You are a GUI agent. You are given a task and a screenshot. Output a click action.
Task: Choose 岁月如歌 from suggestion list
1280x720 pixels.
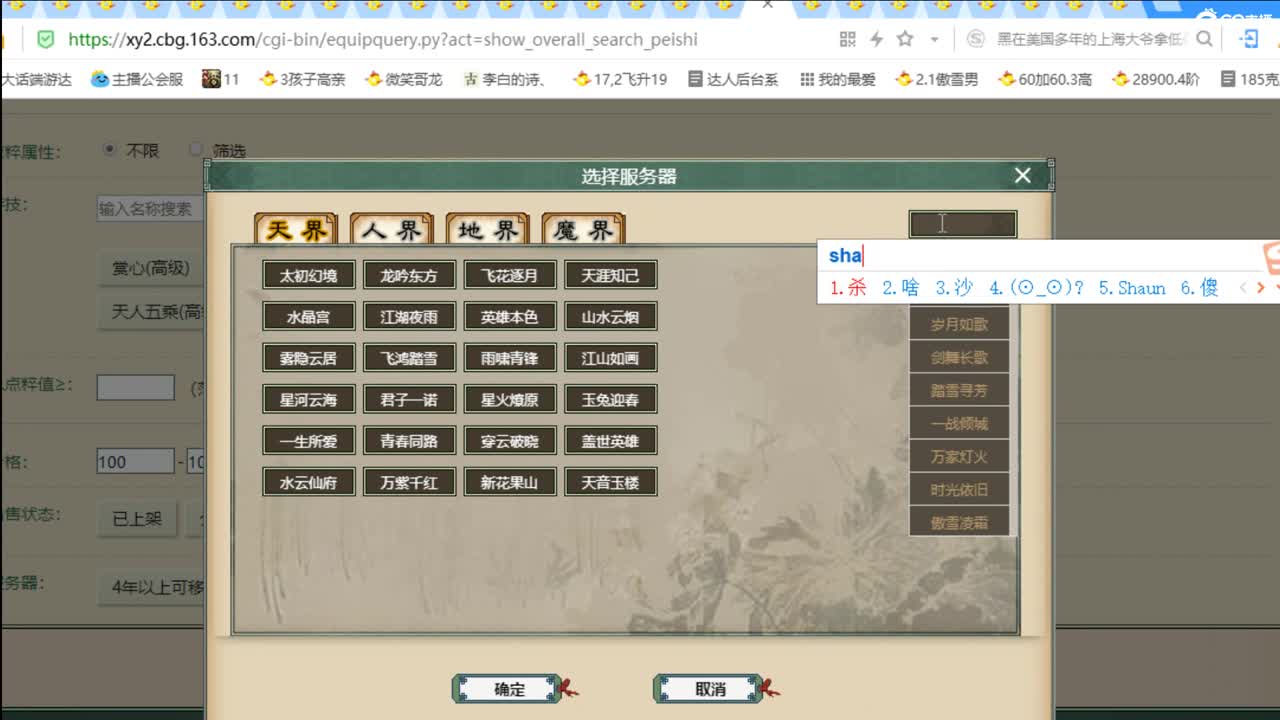[959, 324]
